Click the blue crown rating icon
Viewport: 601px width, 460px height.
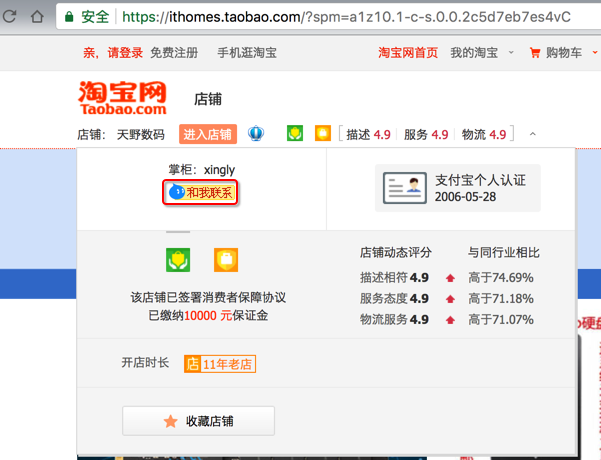(x=256, y=134)
